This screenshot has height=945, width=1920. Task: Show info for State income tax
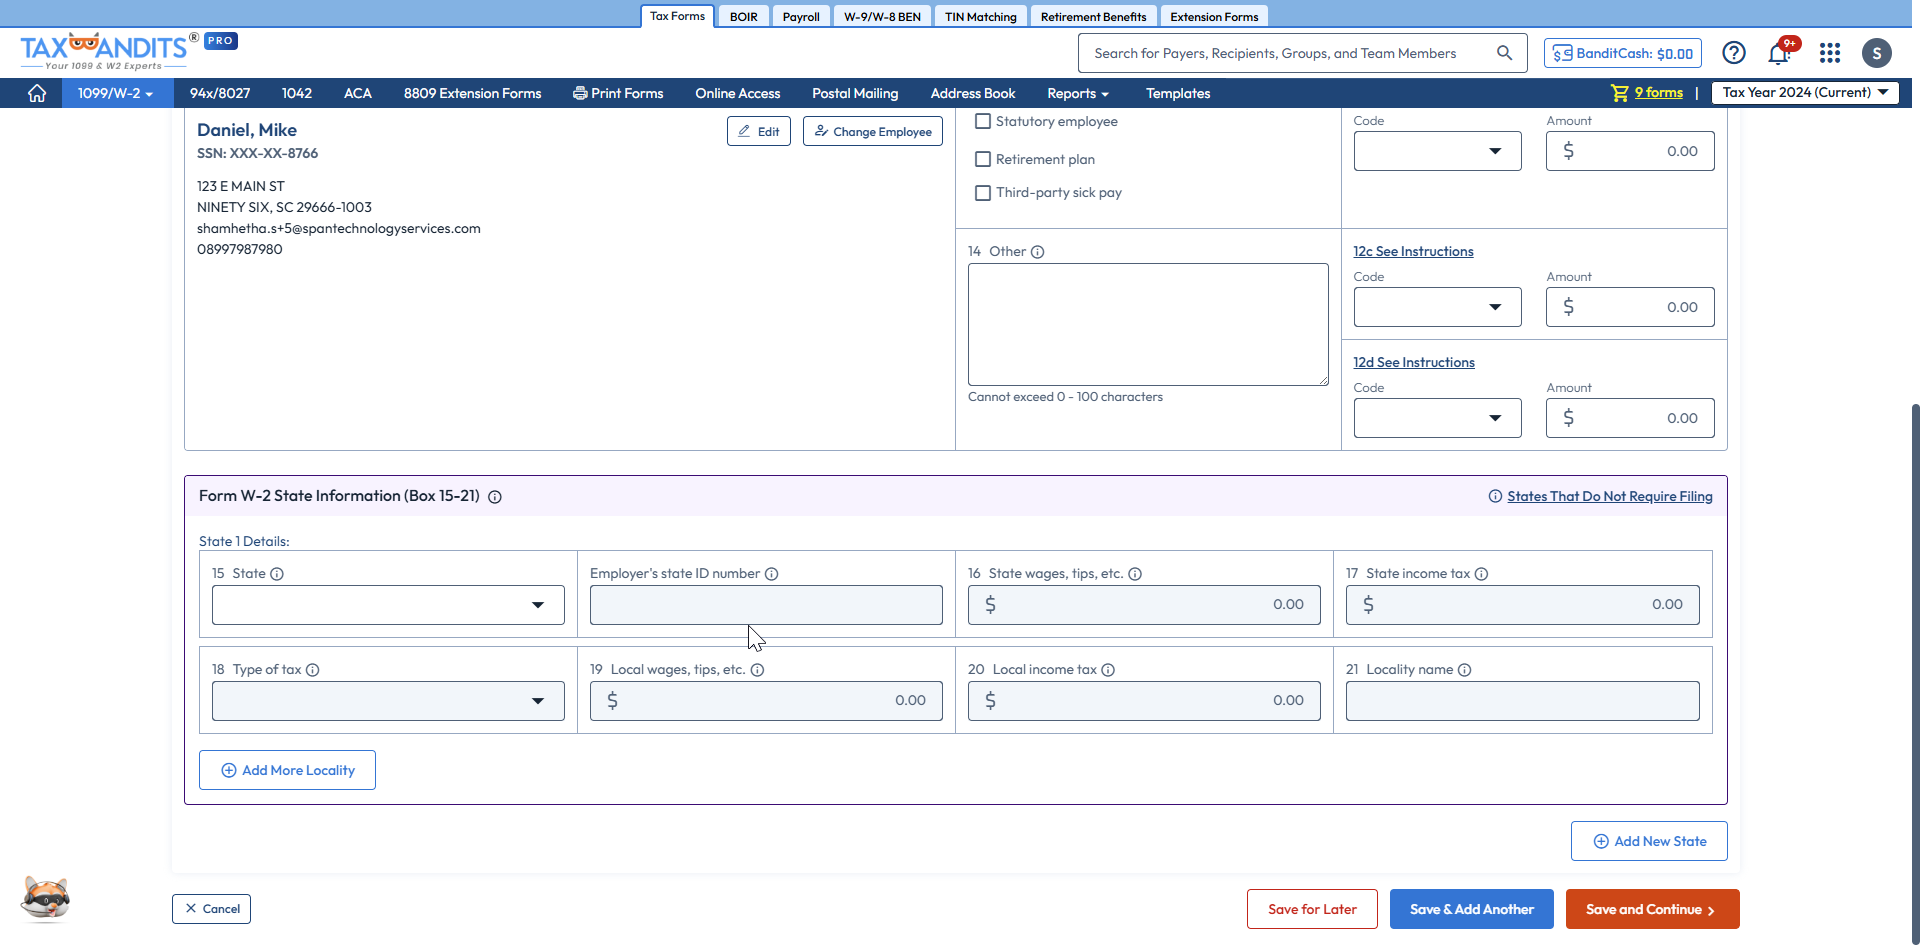pos(1482,574)
